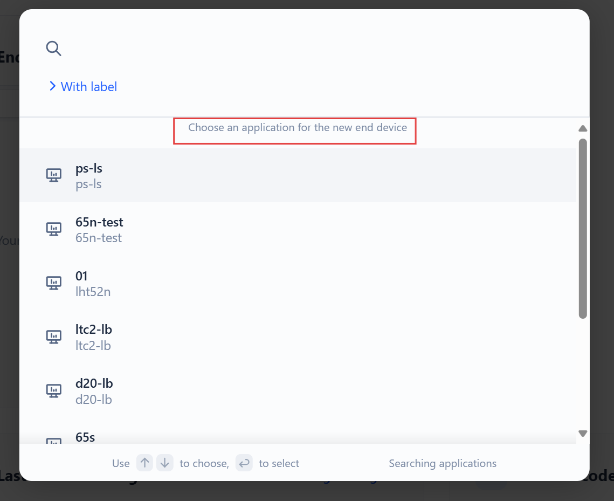Focus the application search input field
Screen dimensions: 614x501
click(x=313, y=49)
